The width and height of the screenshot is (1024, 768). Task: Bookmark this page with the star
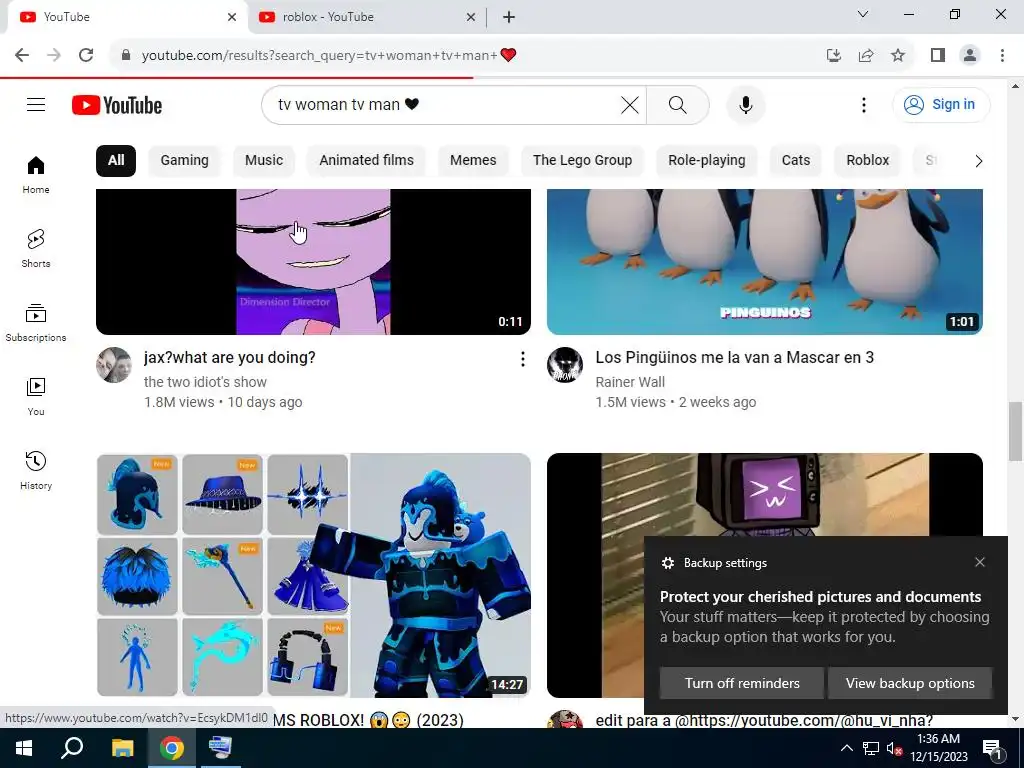pos(898,55)
